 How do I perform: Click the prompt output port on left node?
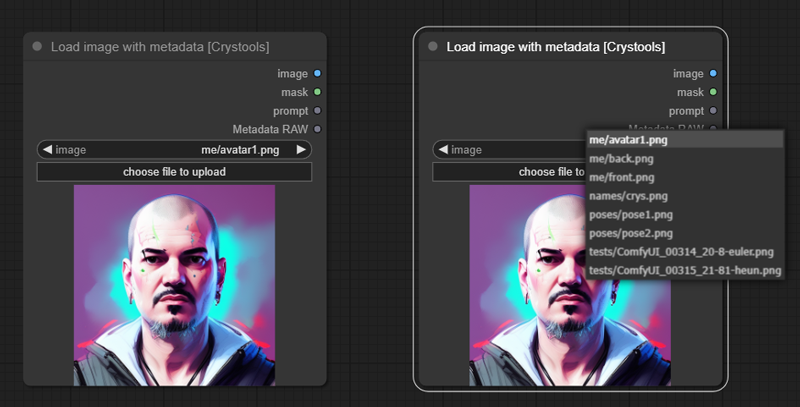click(x=317, y=111)
